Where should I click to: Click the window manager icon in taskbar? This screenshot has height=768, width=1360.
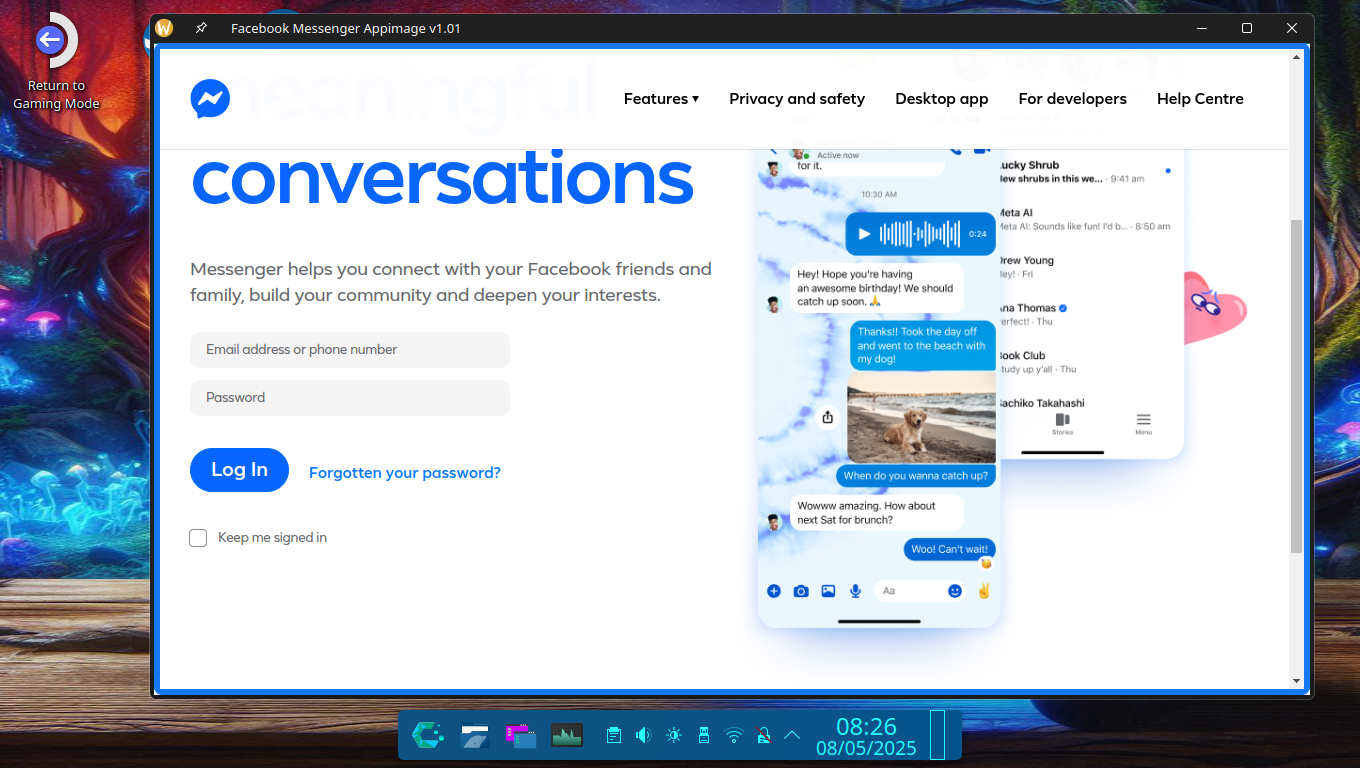[x=520, y=736]
